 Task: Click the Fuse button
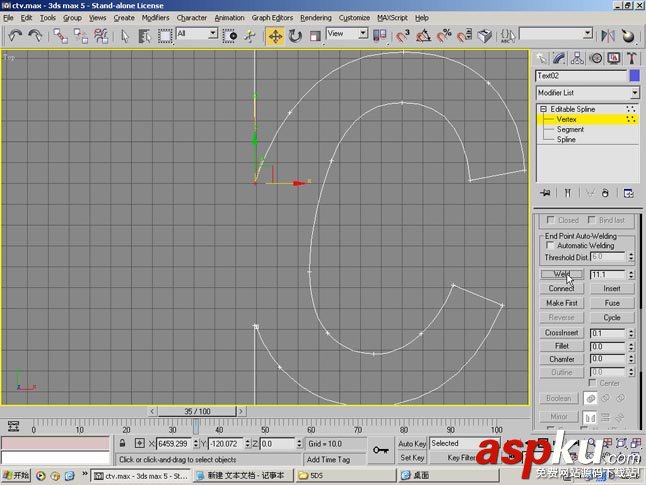click(x=611, y=303)
